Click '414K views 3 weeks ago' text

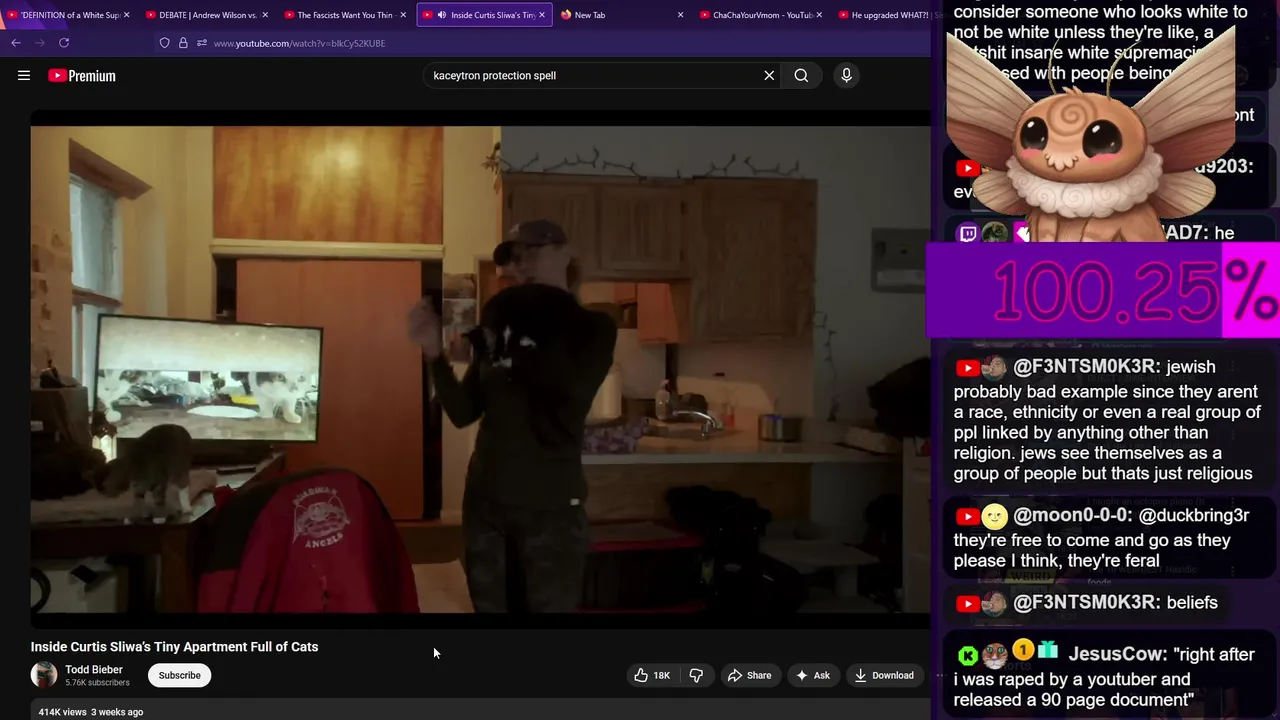91,712
